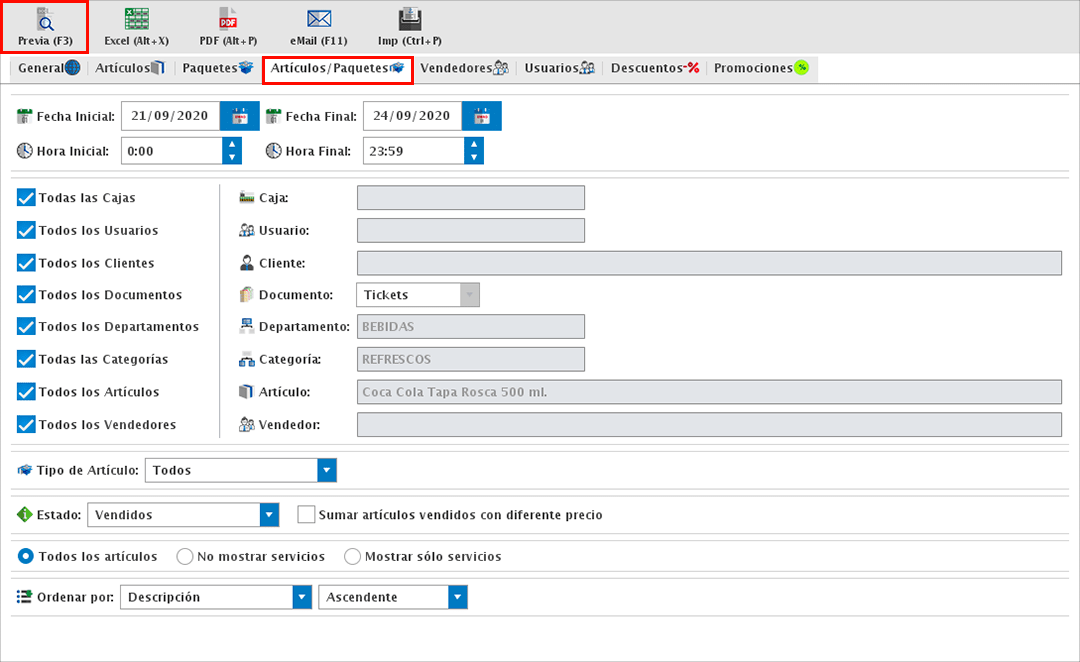Click the Previa (F3) preview icon

point(44,20)
